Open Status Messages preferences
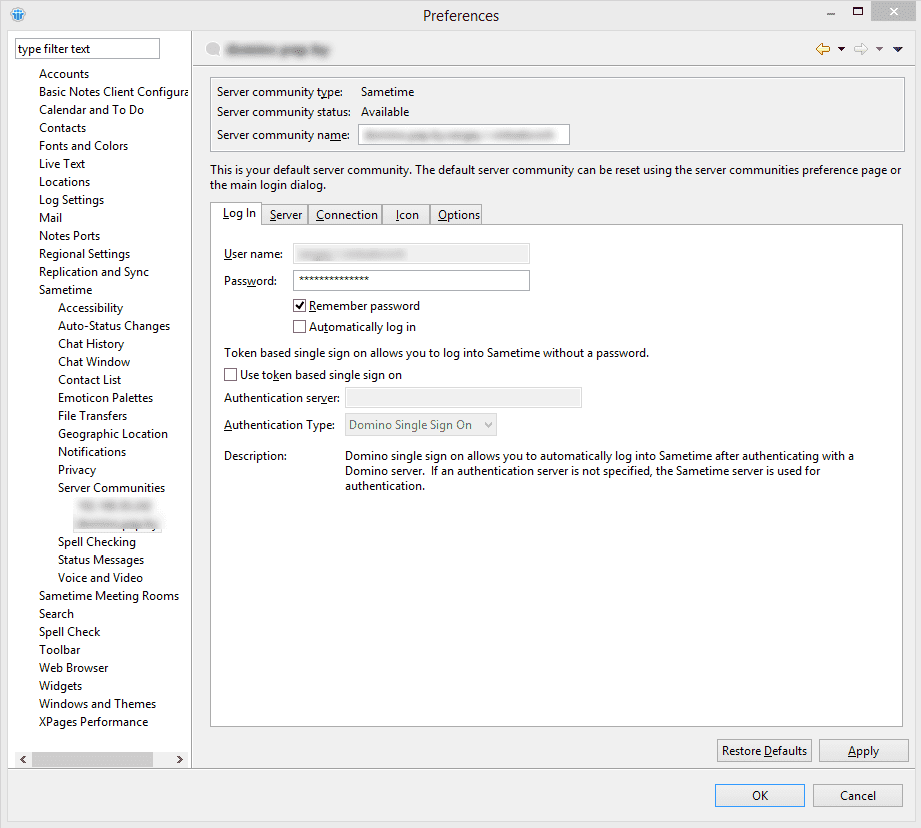The height and width of the screenshot is (828, 921). pyautogui.click(x=100, y=560)
